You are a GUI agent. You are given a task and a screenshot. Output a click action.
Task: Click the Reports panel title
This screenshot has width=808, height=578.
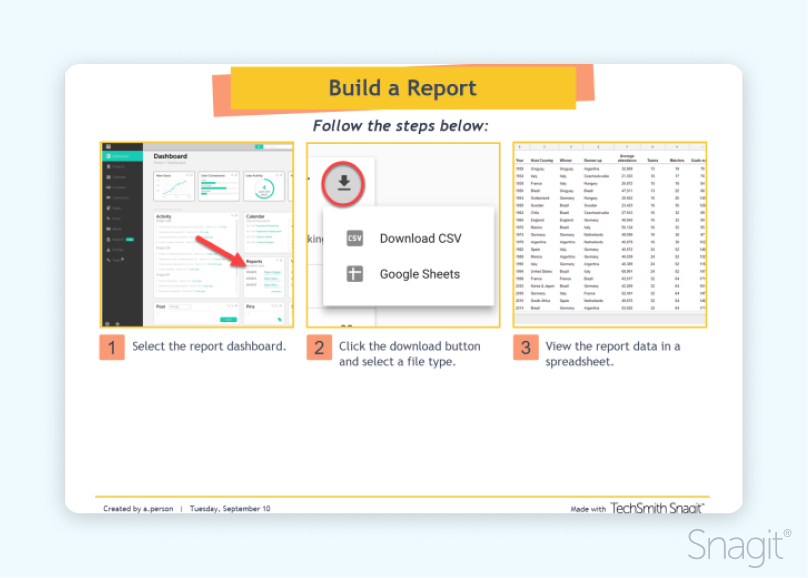tap(254, 262)
